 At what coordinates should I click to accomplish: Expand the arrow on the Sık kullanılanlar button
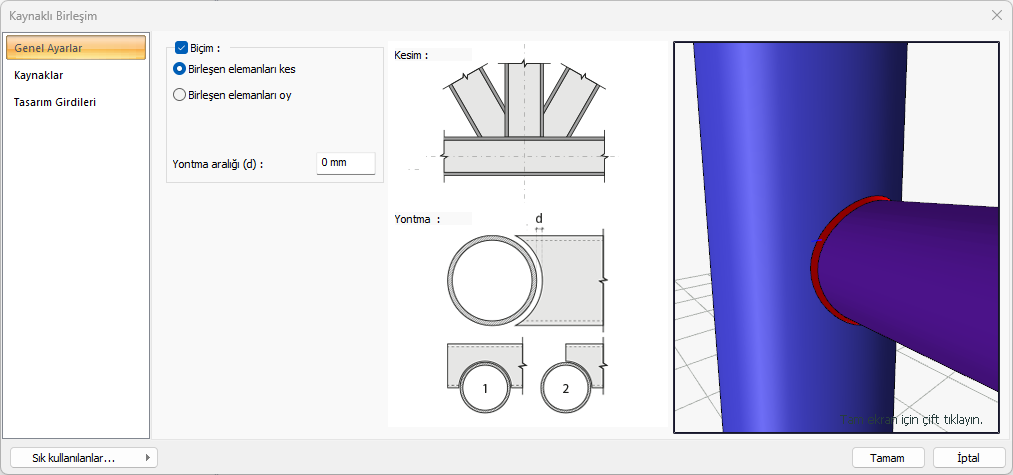pos(149,457)
